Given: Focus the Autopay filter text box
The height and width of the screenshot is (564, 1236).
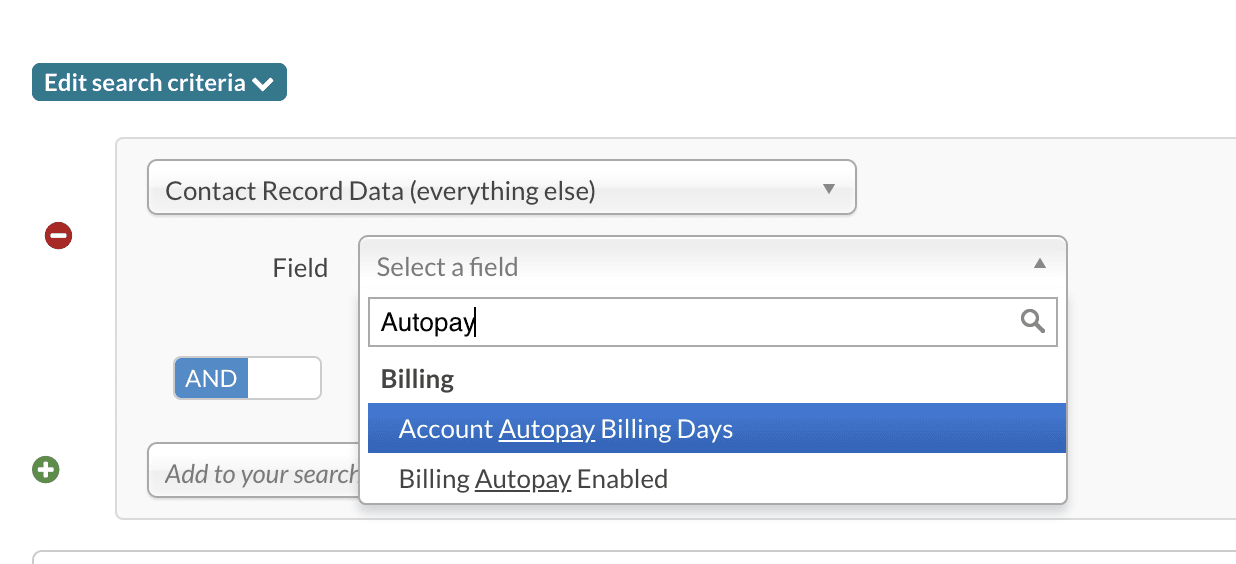Looking at the screenshot, I should [x=690, y=322].
